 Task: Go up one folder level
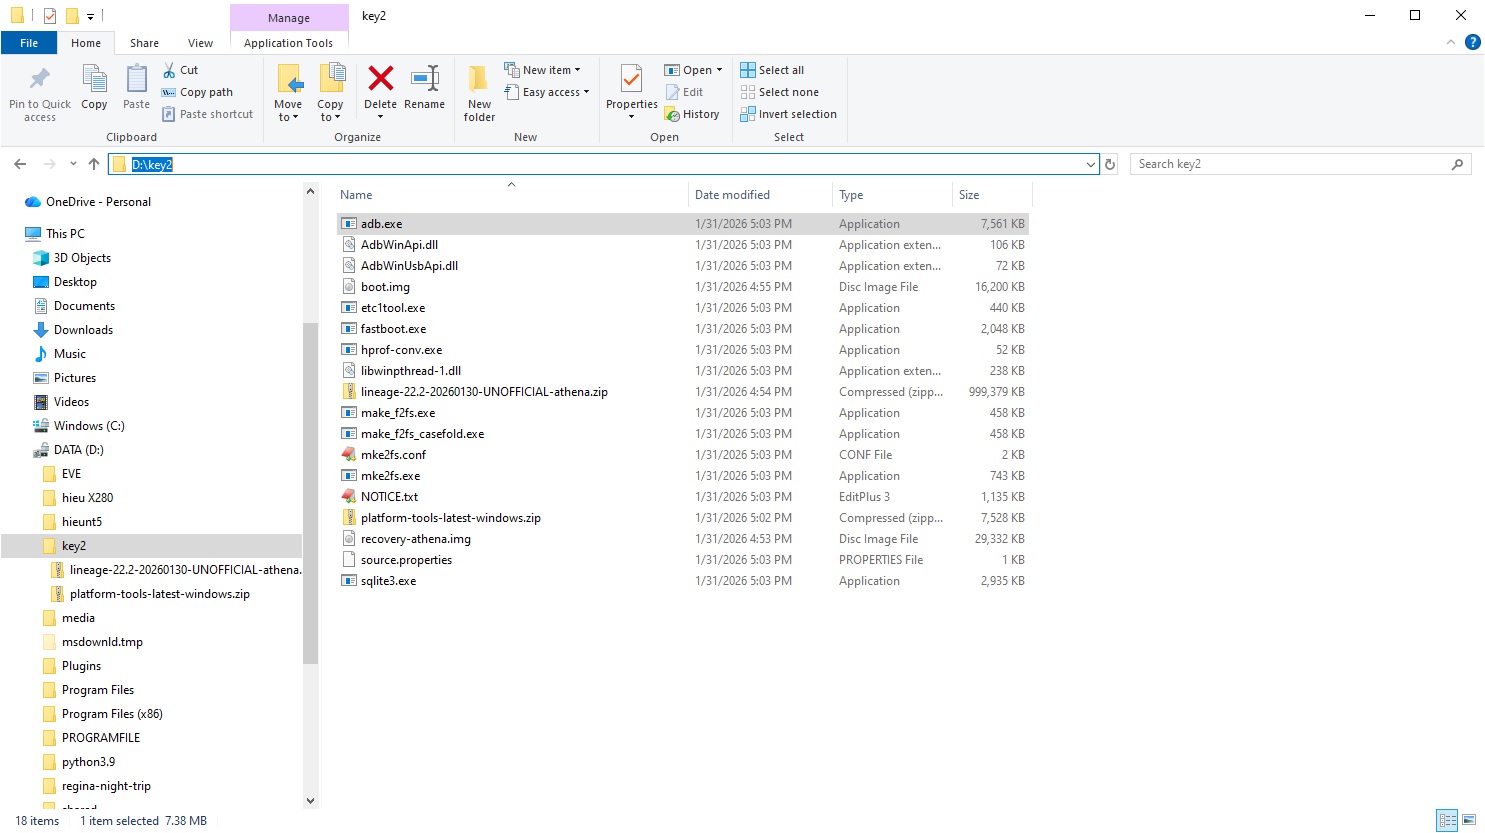[94, 164]
